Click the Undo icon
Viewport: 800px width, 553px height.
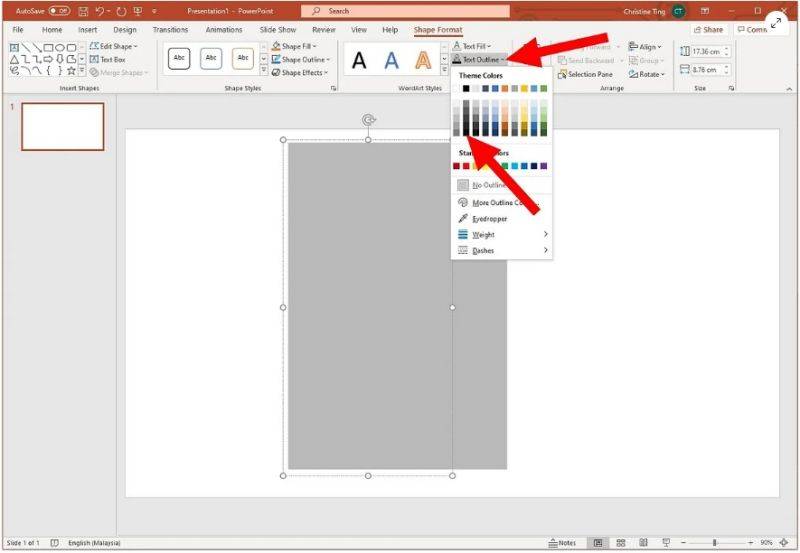tap(100, 11)
